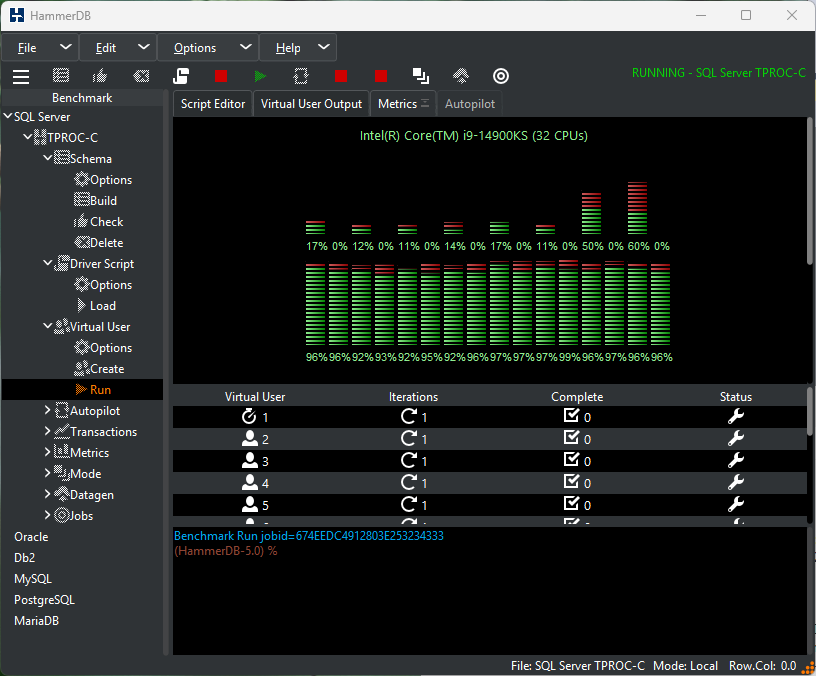
Task: Expand the Transactions tree node
Action: pyautogui.click(x=47, y=431)
